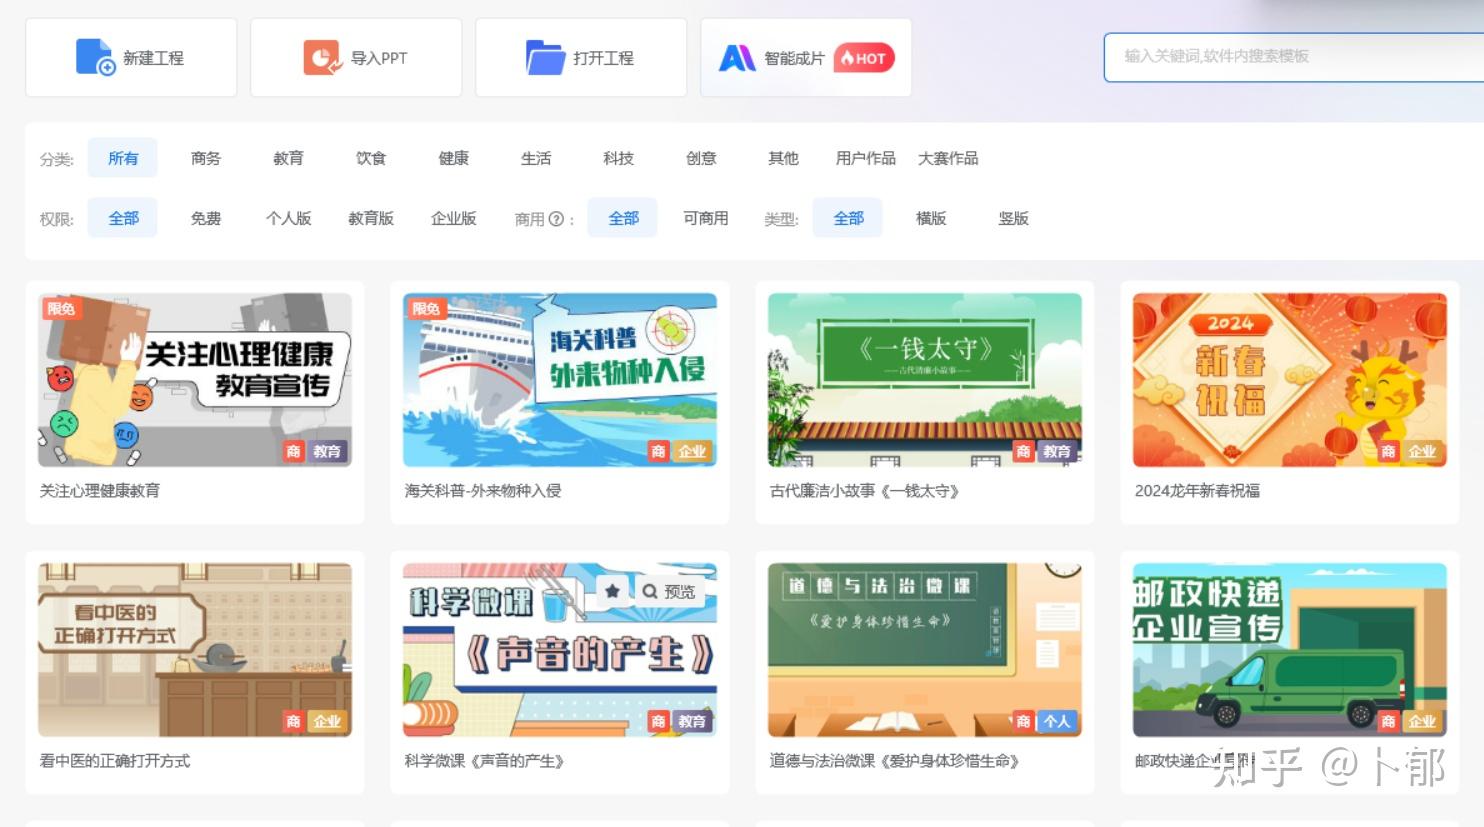Open the 关注心理健康教育 template title link
The height and width of the screenshot is (827, 1484).
tap(100, 491)
